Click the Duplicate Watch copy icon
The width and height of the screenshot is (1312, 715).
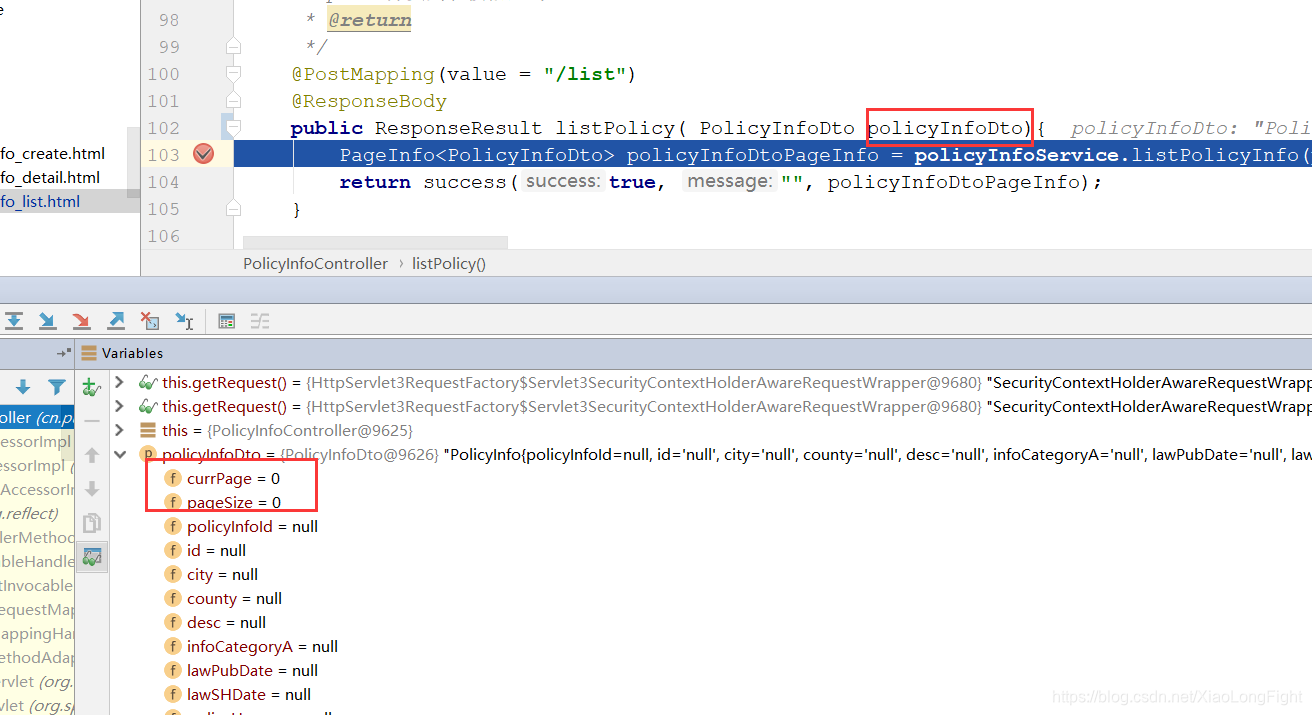coord(91,523)
